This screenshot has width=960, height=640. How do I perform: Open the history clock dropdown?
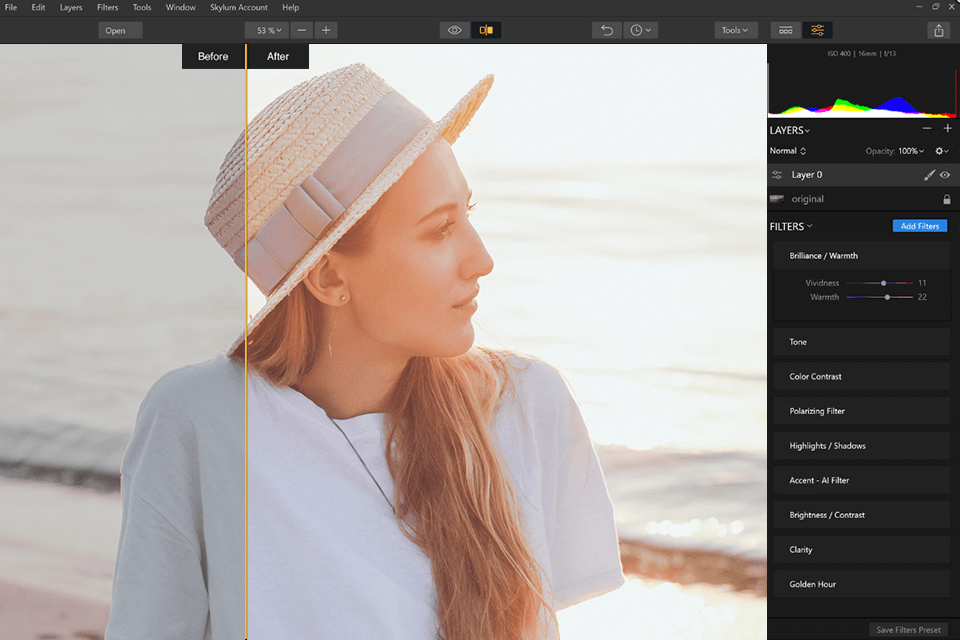640,30
